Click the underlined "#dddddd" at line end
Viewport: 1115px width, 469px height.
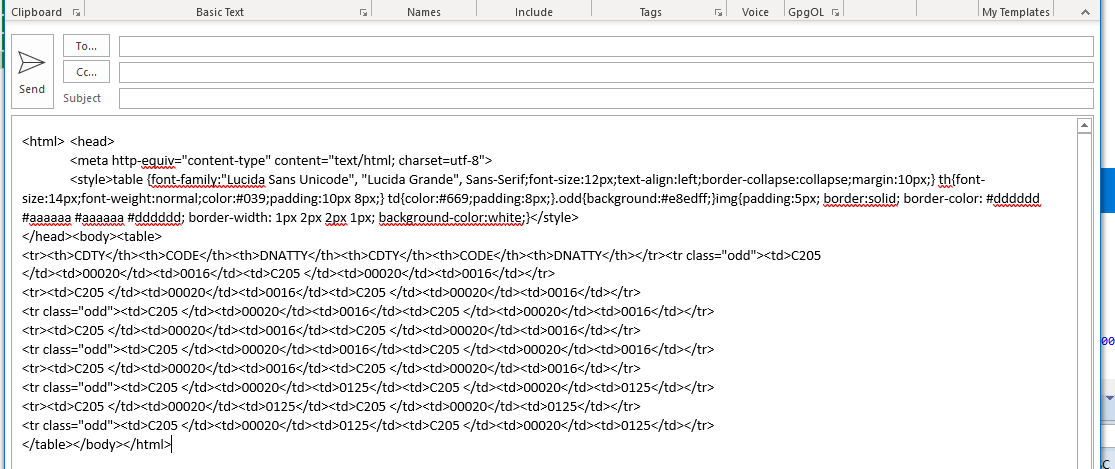1013,198
